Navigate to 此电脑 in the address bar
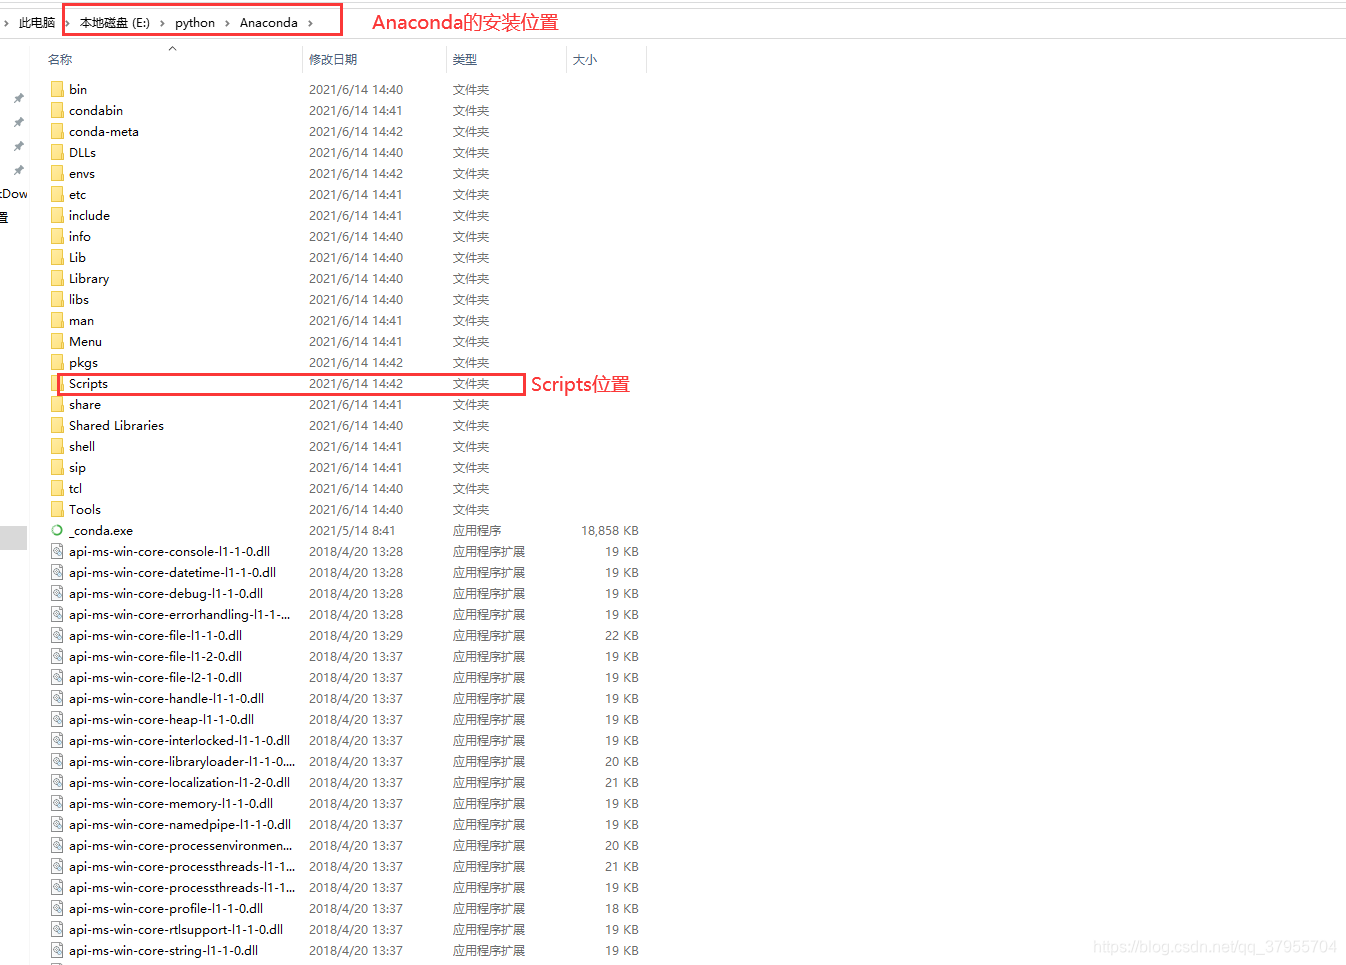The image size is (1346, 965). point(37,22)
